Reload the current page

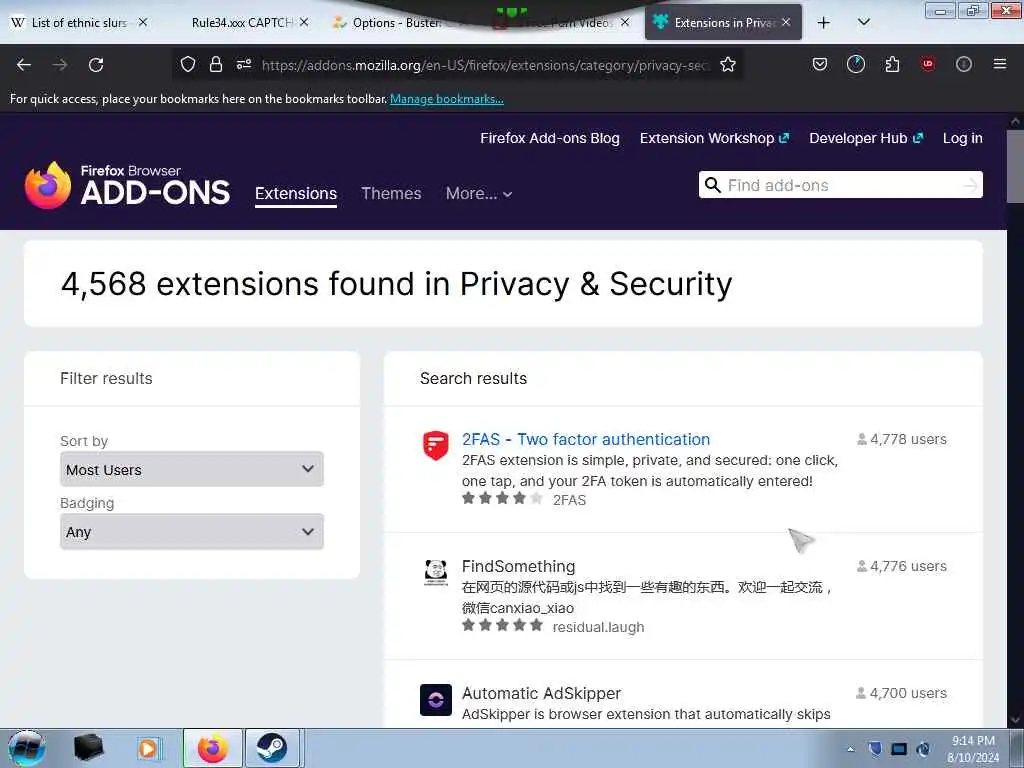[x=96, y=65]
